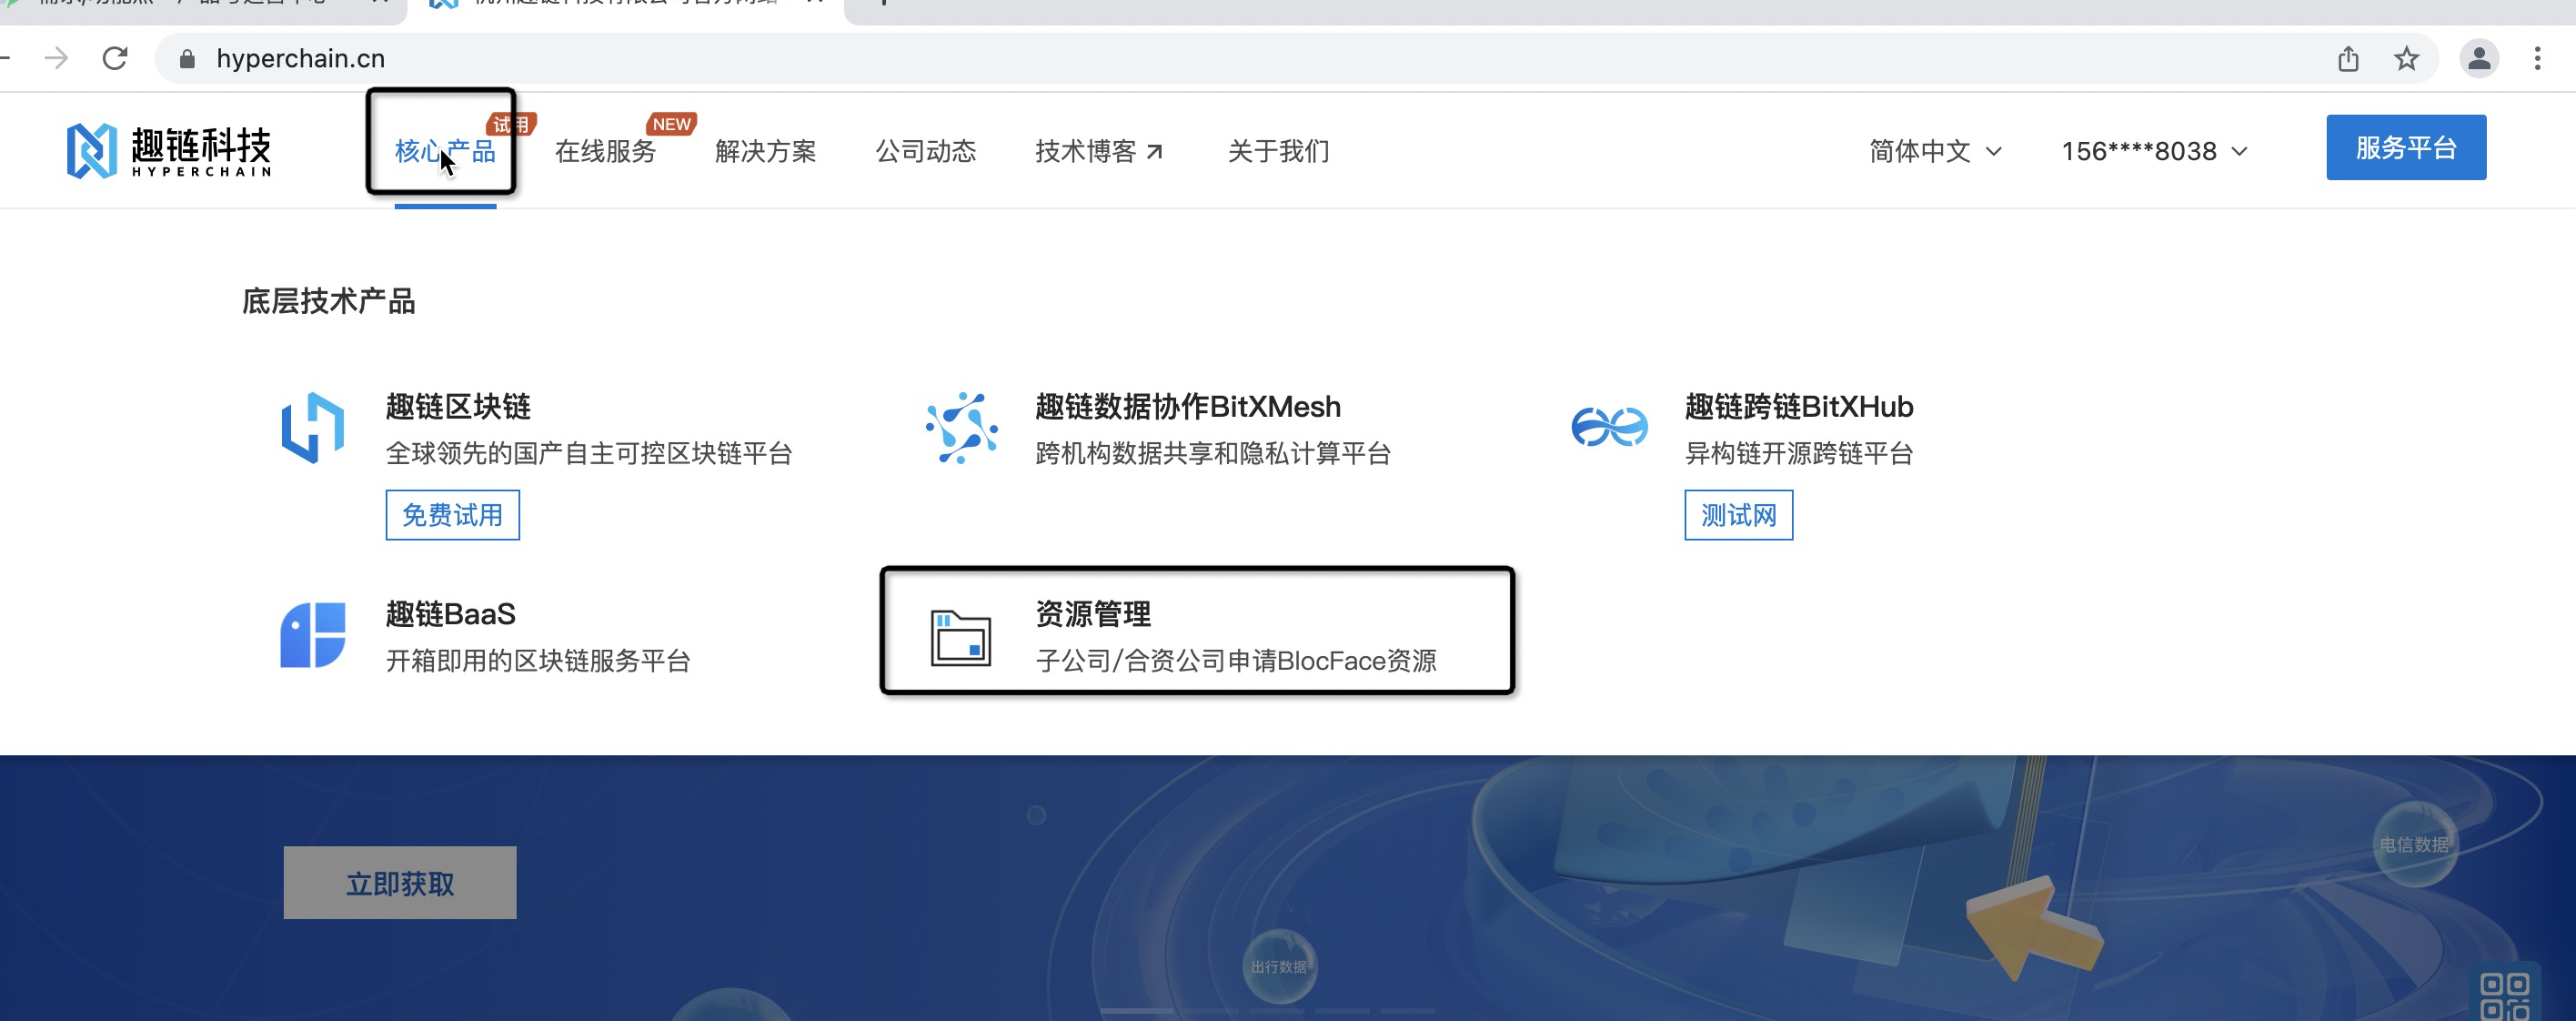This screenshot has height=1021, width=2576.
Task: Reload the page with the refresh icon
Action: (x=115, y=59)
